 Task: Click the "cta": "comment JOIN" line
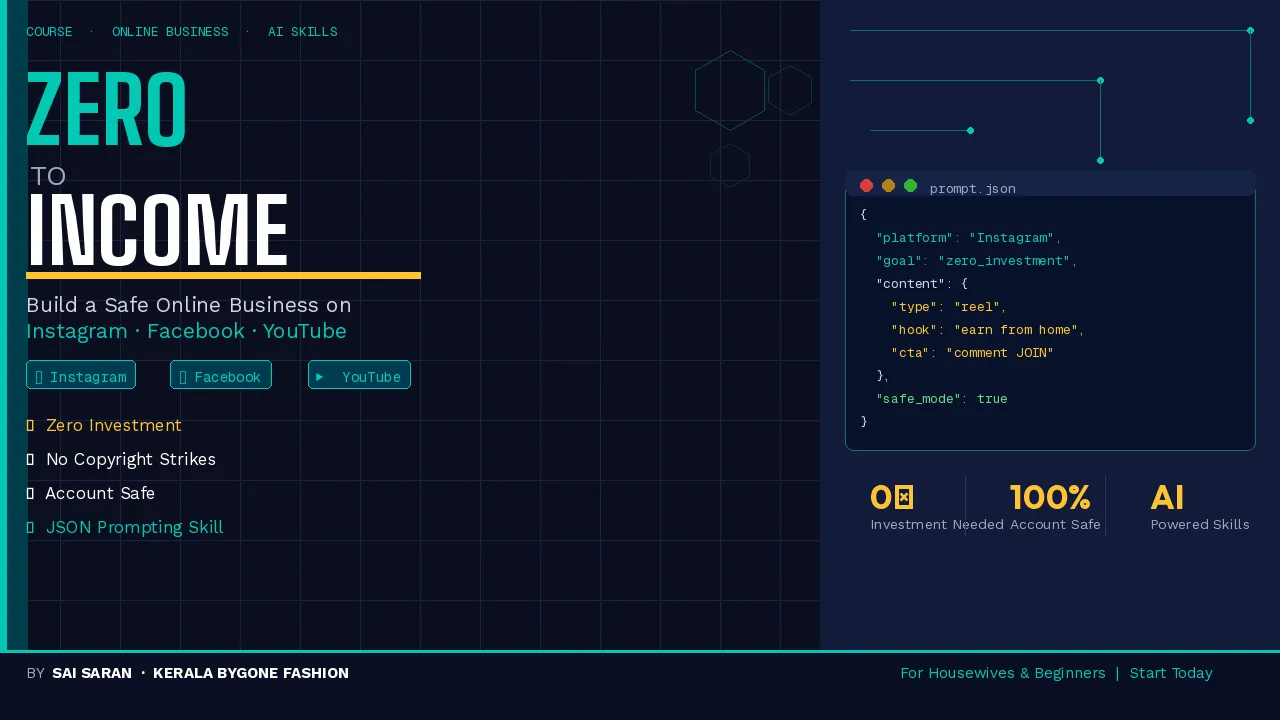point(972,353)
